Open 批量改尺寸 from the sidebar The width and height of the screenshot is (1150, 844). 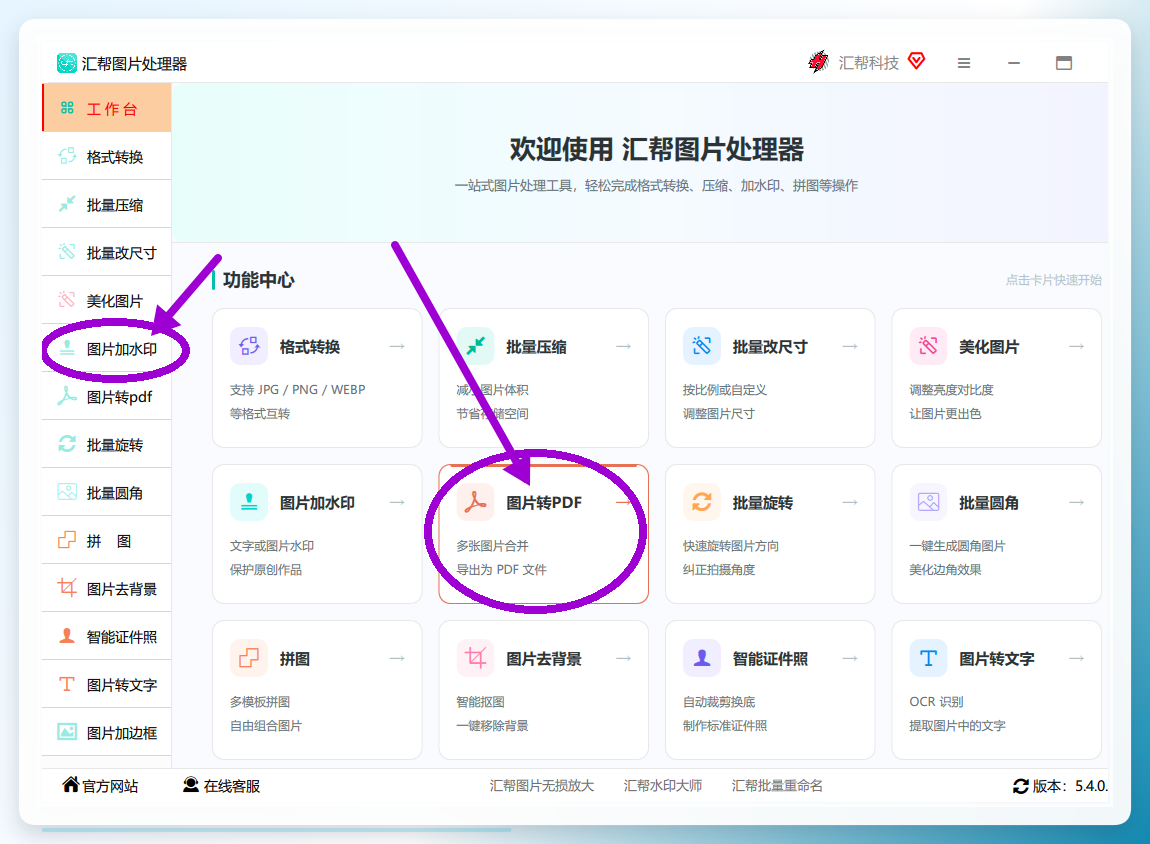coord(107,252)
